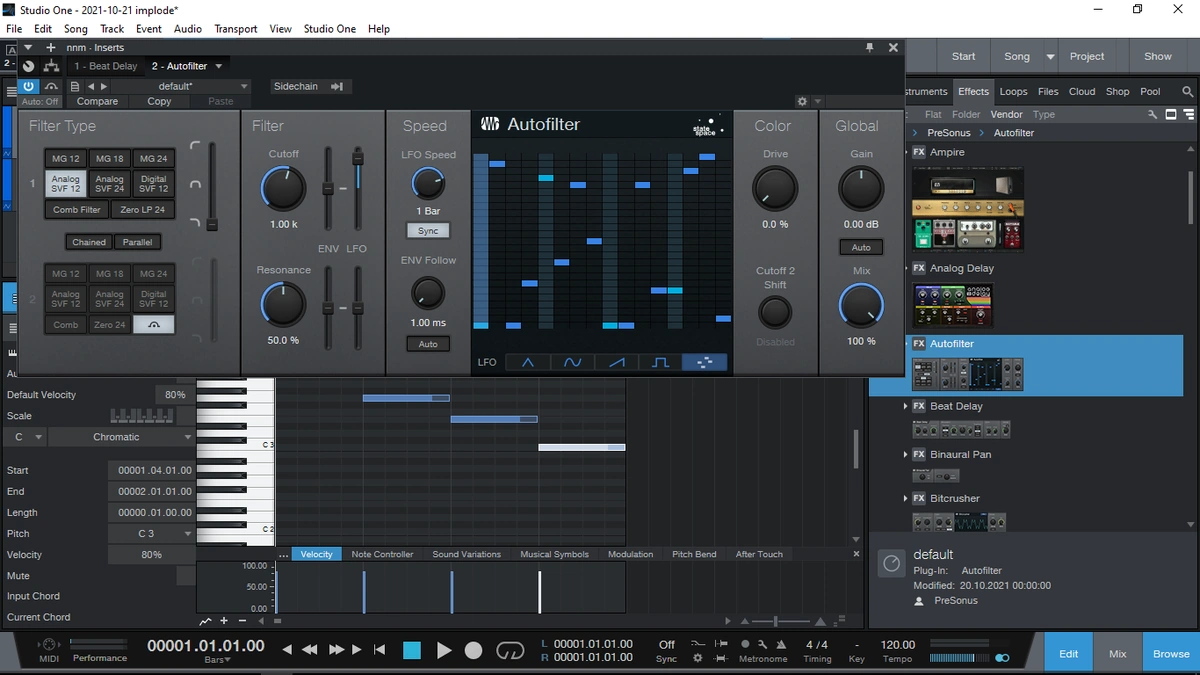The image size is (1200, 675).
Task: Toggle Global Gain Auto button
Action: (861, 247)
